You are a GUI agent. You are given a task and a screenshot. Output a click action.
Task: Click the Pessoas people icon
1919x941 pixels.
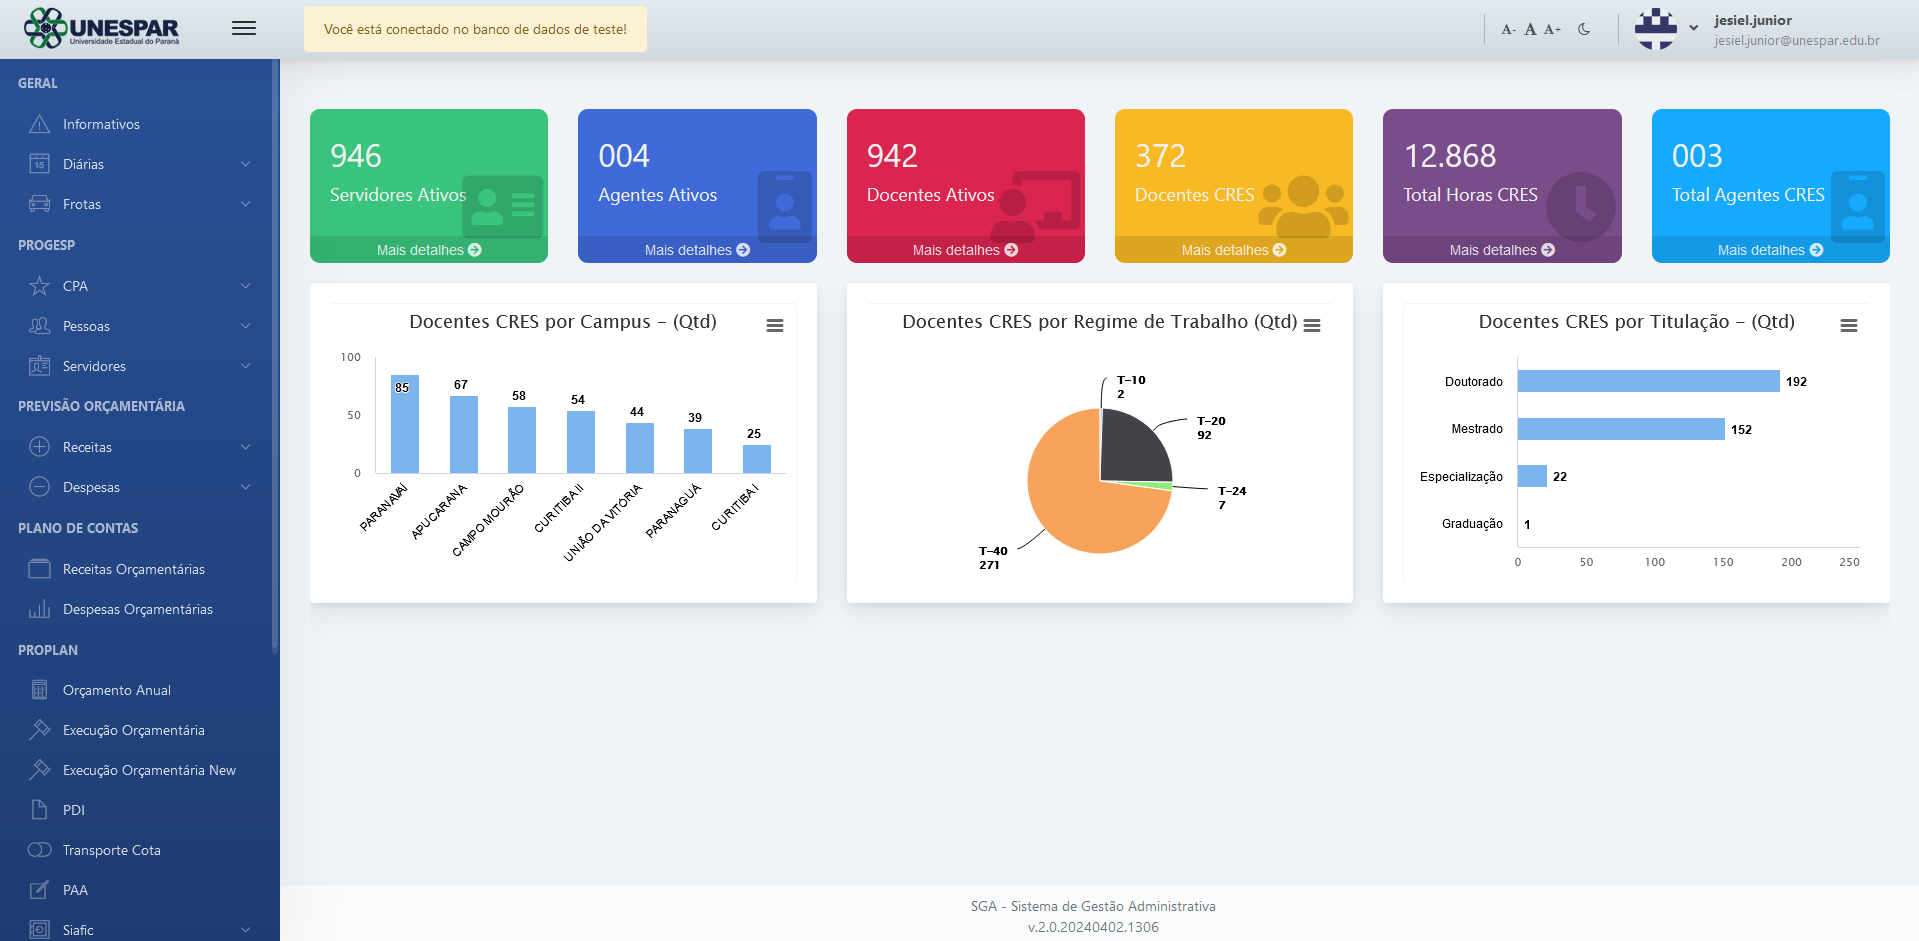(39, 326)
